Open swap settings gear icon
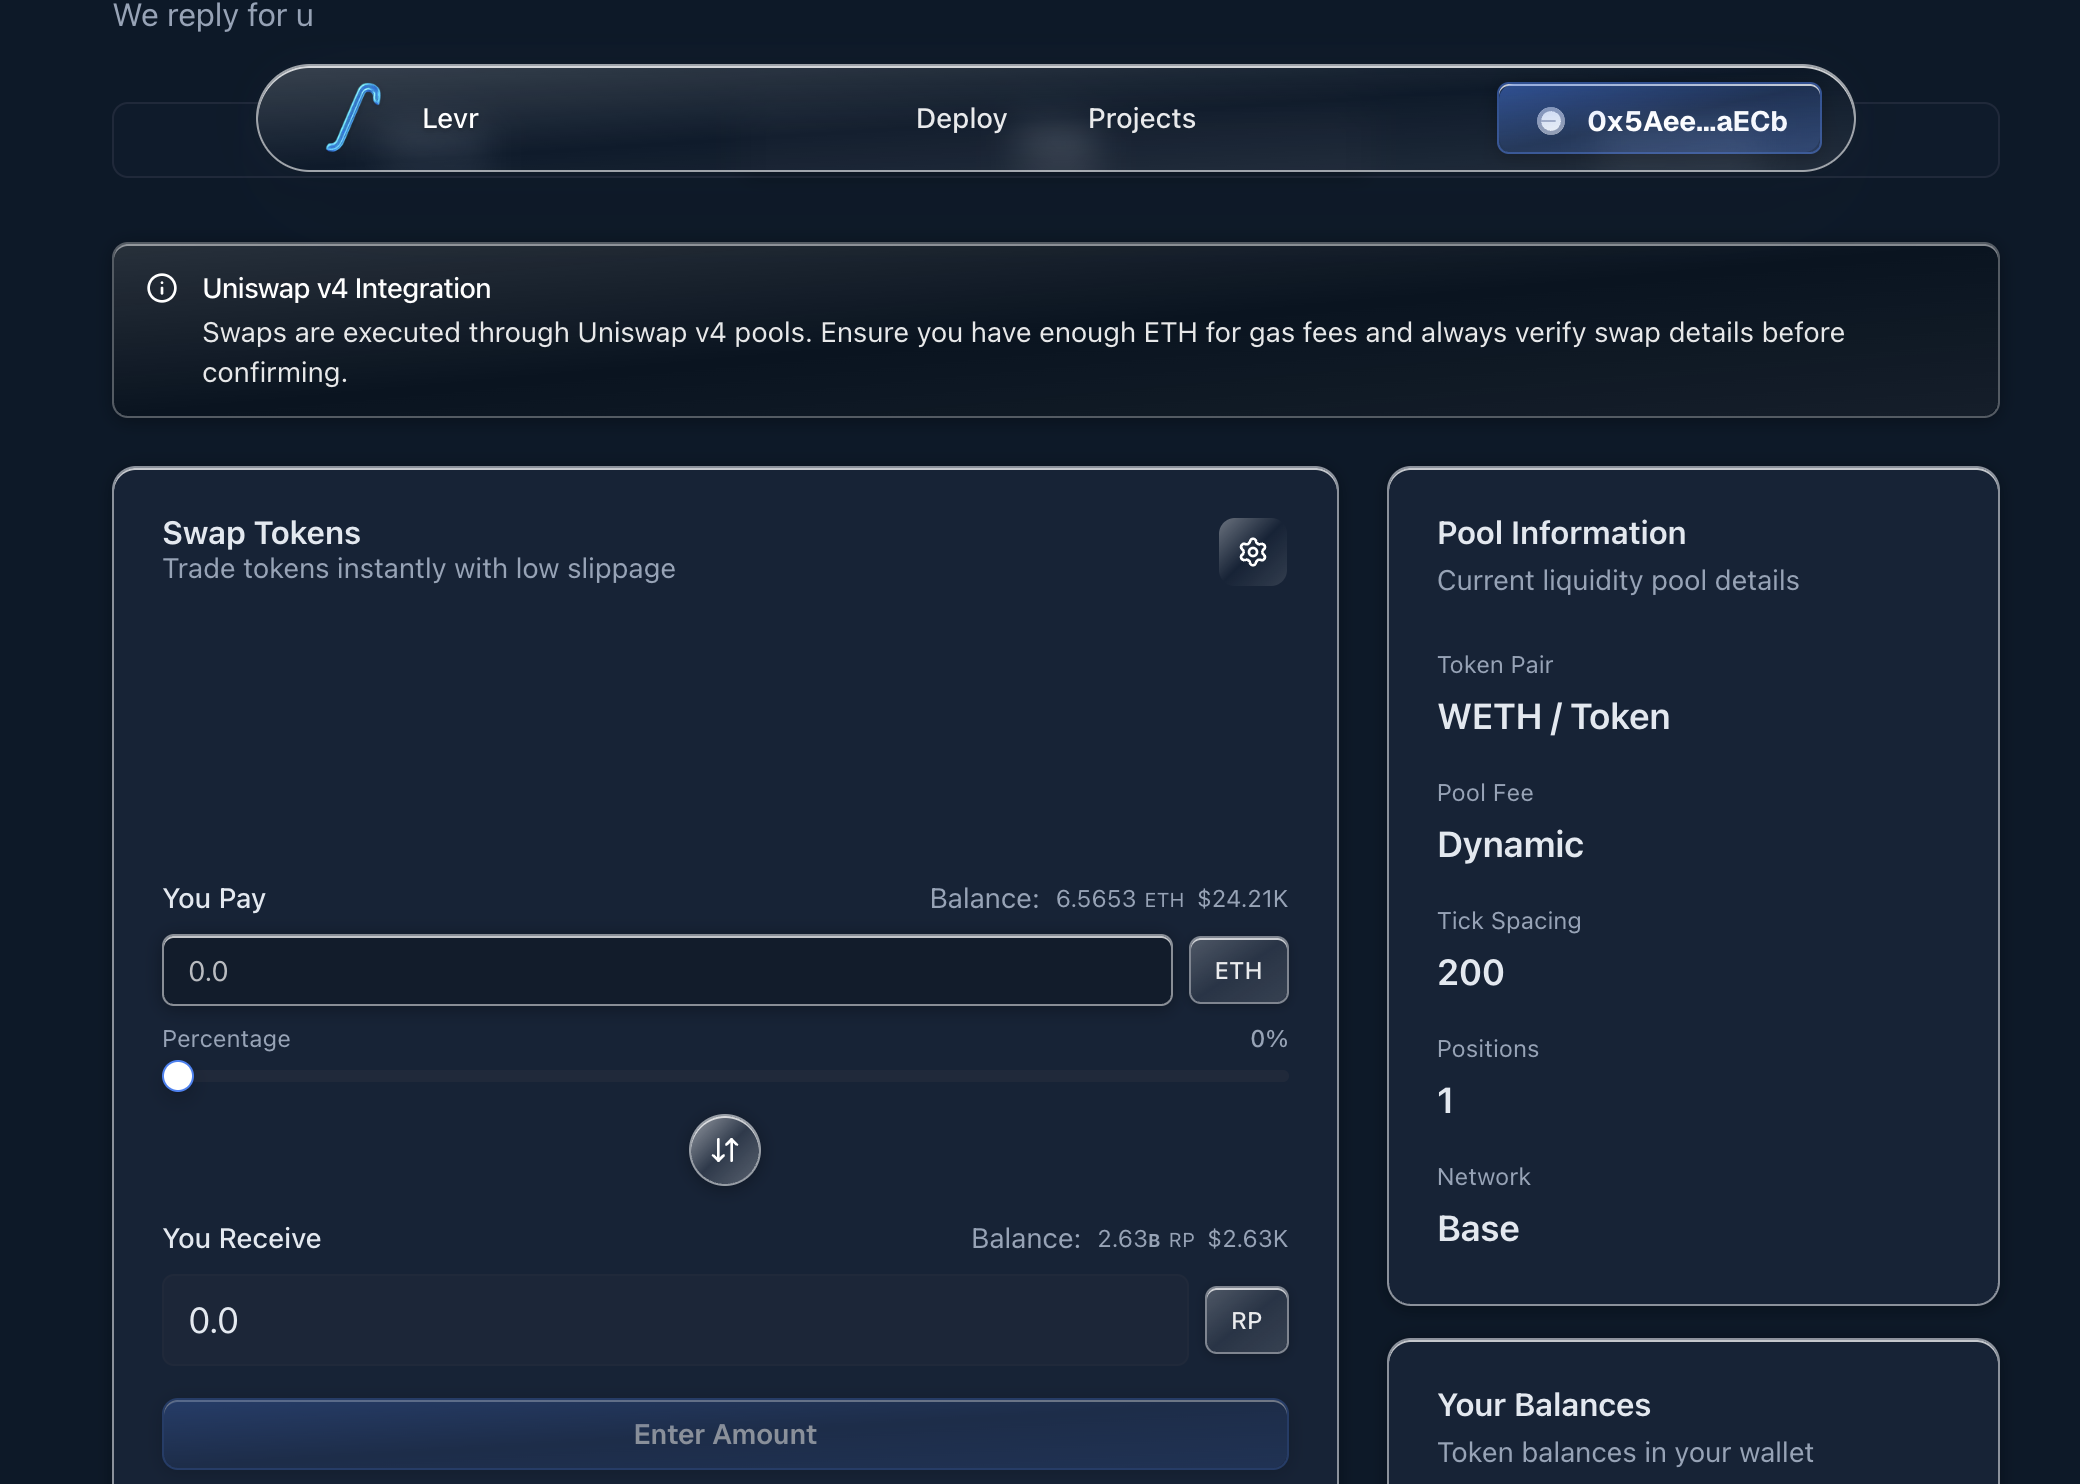The width and height of the screenshot is (2080, 1484). point(1252,552)
